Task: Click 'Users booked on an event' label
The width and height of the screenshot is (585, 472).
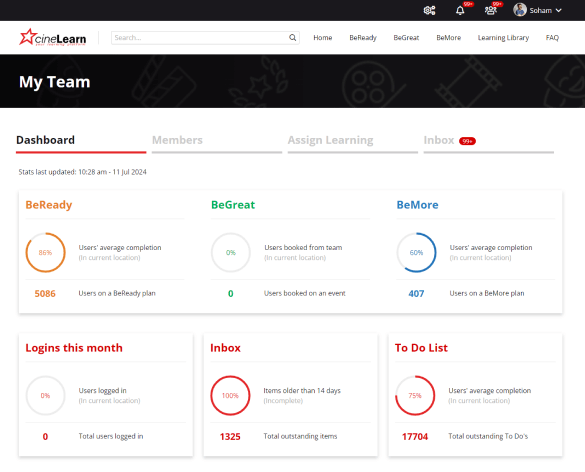Action: pyautogui.click(x=304, y=293)
